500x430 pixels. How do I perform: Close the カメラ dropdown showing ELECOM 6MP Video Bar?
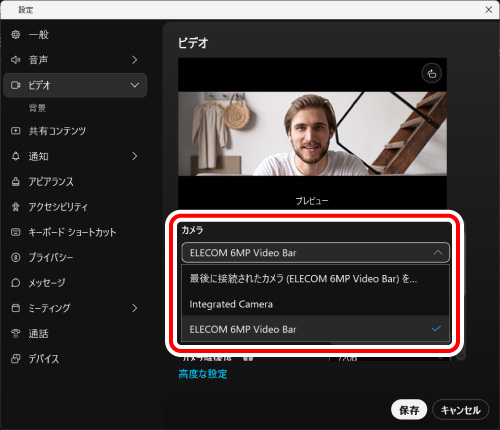[x=315, y=253]
